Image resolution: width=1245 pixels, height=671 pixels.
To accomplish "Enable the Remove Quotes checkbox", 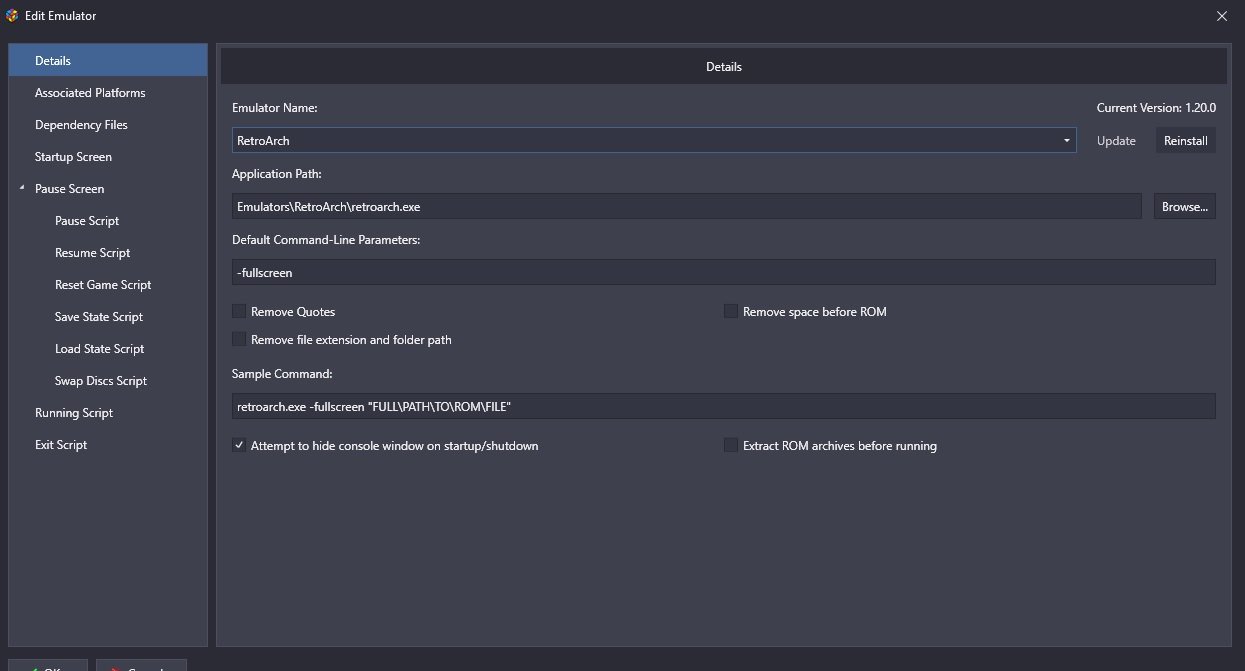I will [x=239, y=312].
